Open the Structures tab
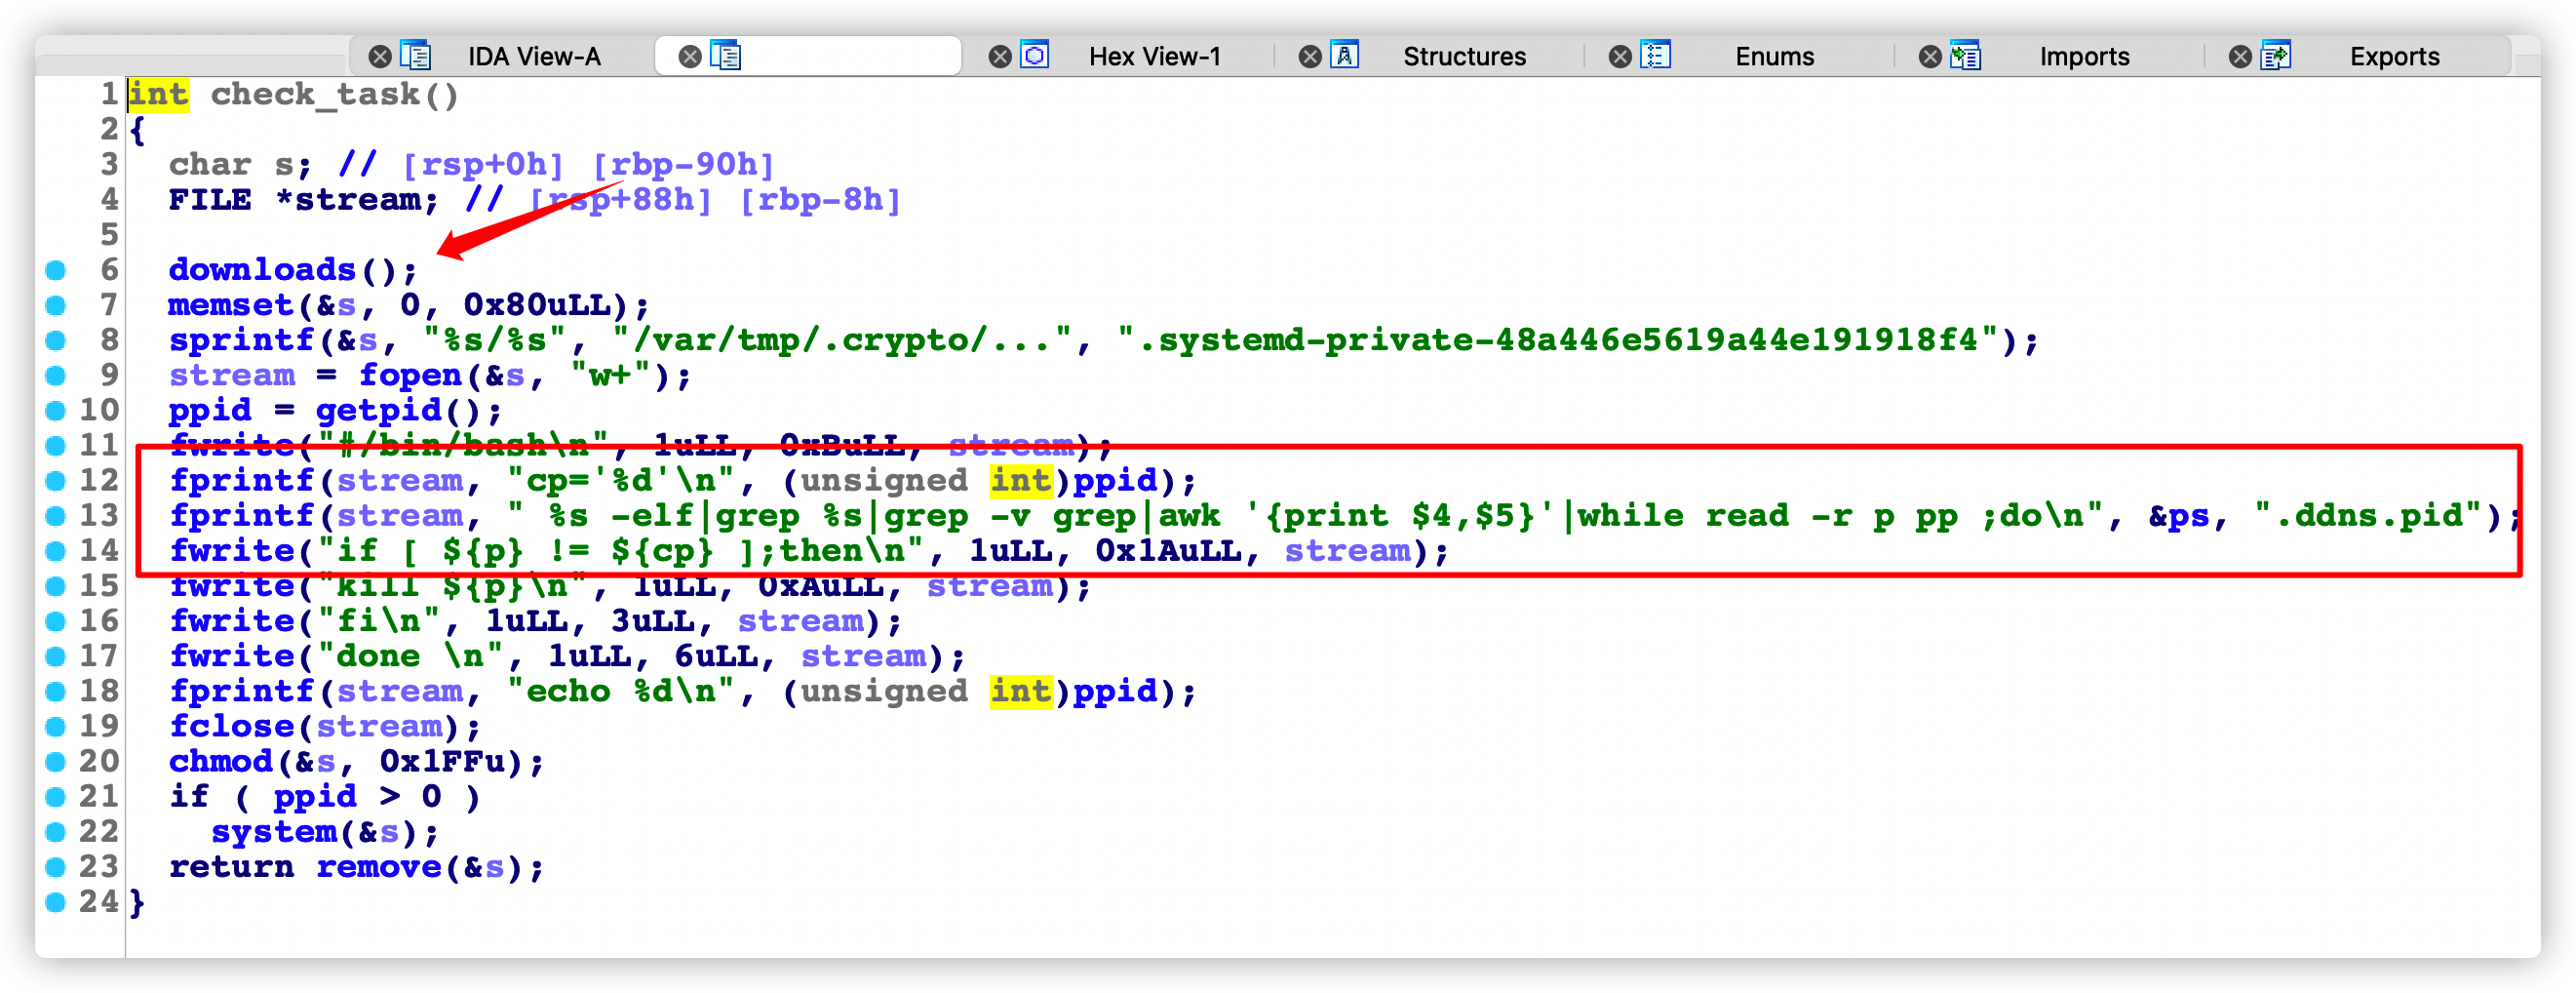The image size is (2576, 993). (x=1464, y=57)
